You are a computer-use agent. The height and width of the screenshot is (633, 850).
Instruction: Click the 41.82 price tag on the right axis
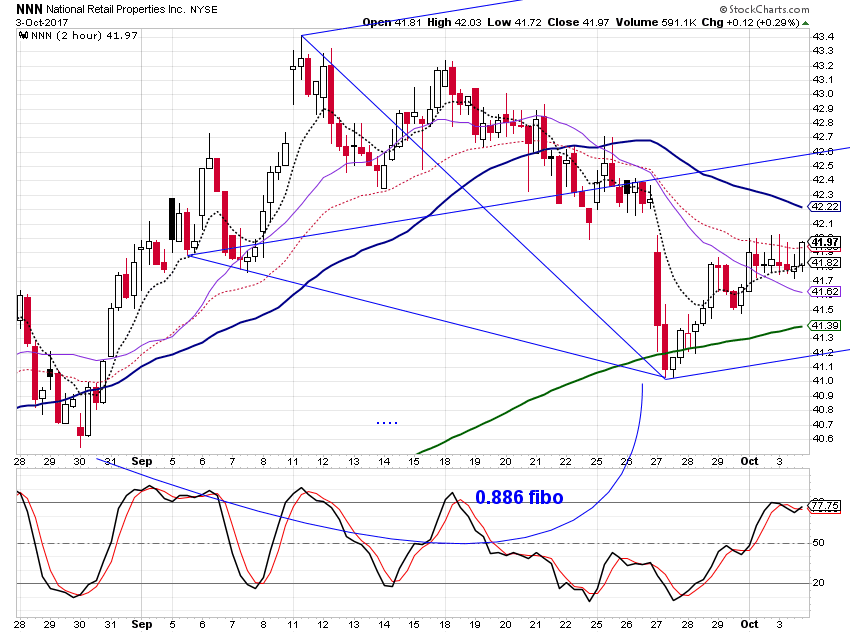point(825,263)
